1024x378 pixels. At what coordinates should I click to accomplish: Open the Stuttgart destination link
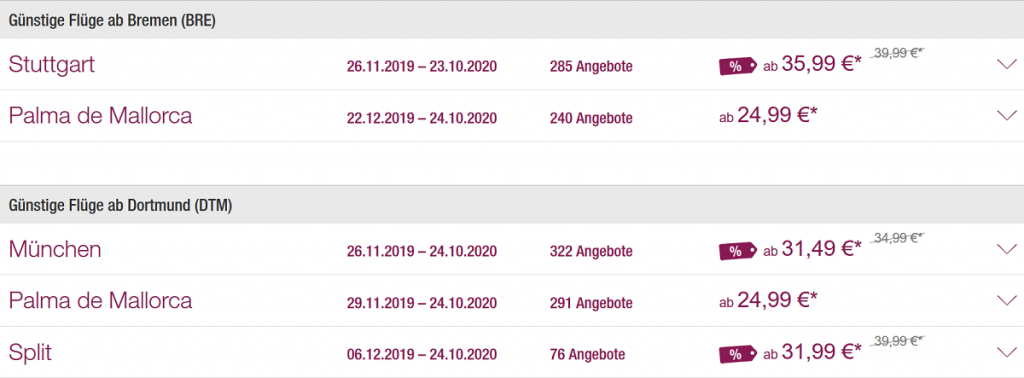[52, 65]
